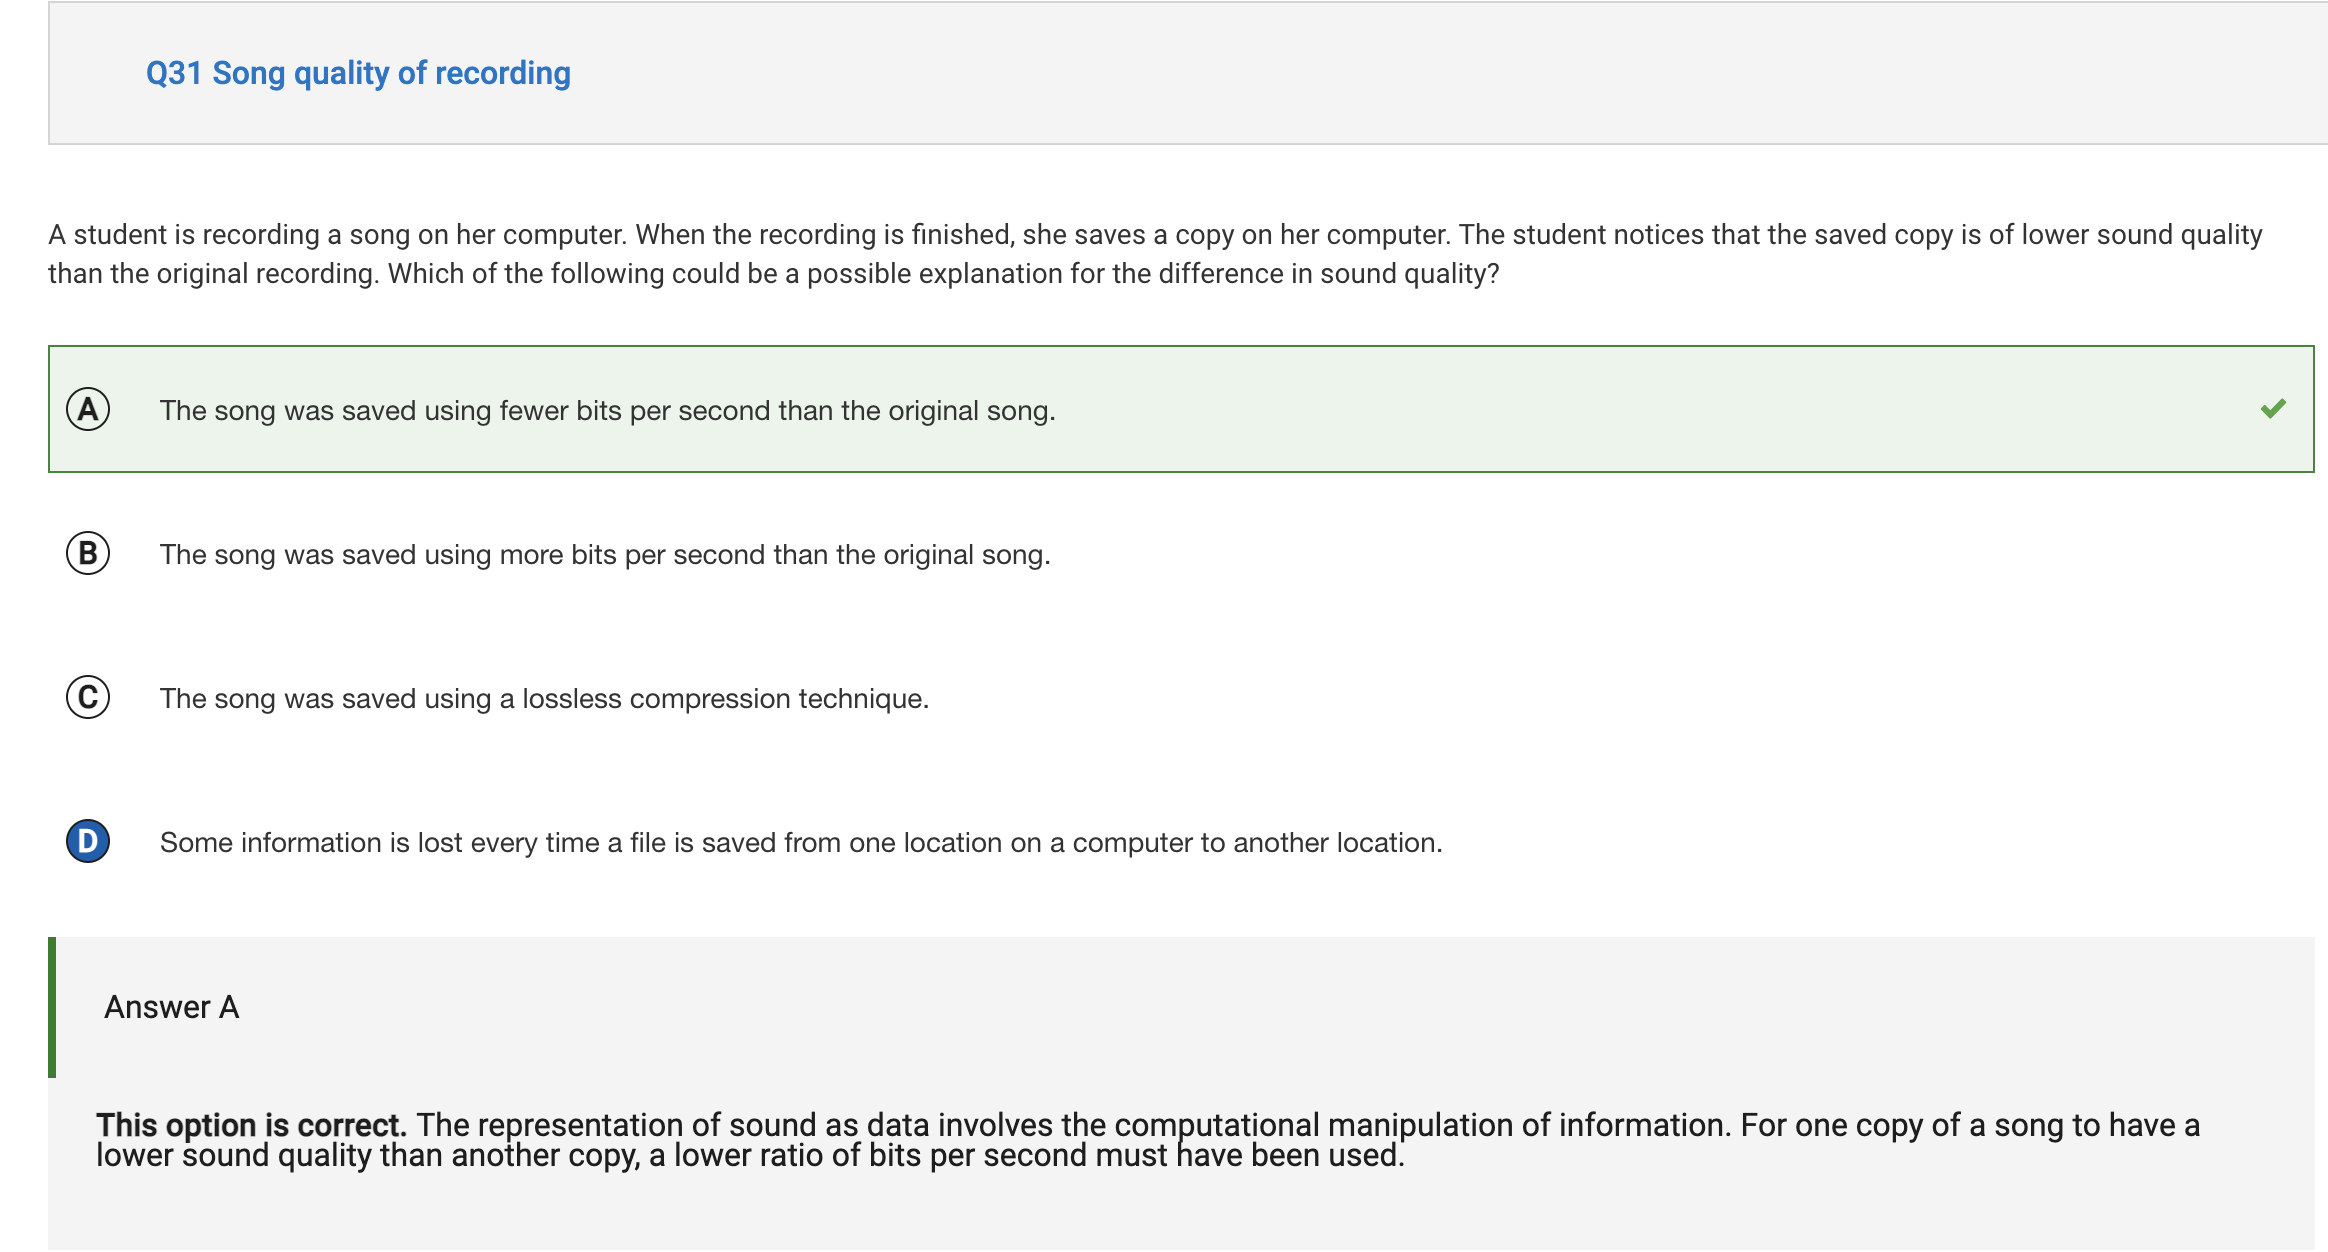Viewport: 2328px width, 1252px height.
Task: Select the filled option D circle
Action: pyautogui.click(x=88, y=841)
